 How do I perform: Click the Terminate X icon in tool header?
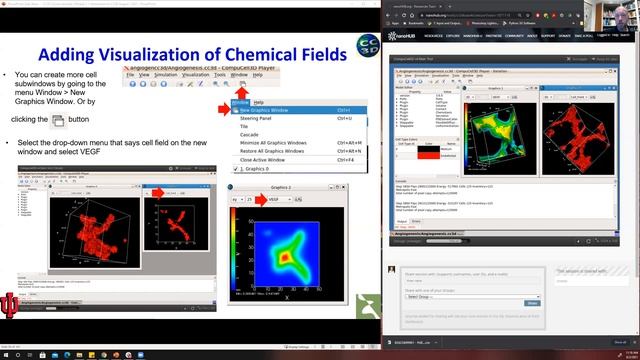click(569, 59)
